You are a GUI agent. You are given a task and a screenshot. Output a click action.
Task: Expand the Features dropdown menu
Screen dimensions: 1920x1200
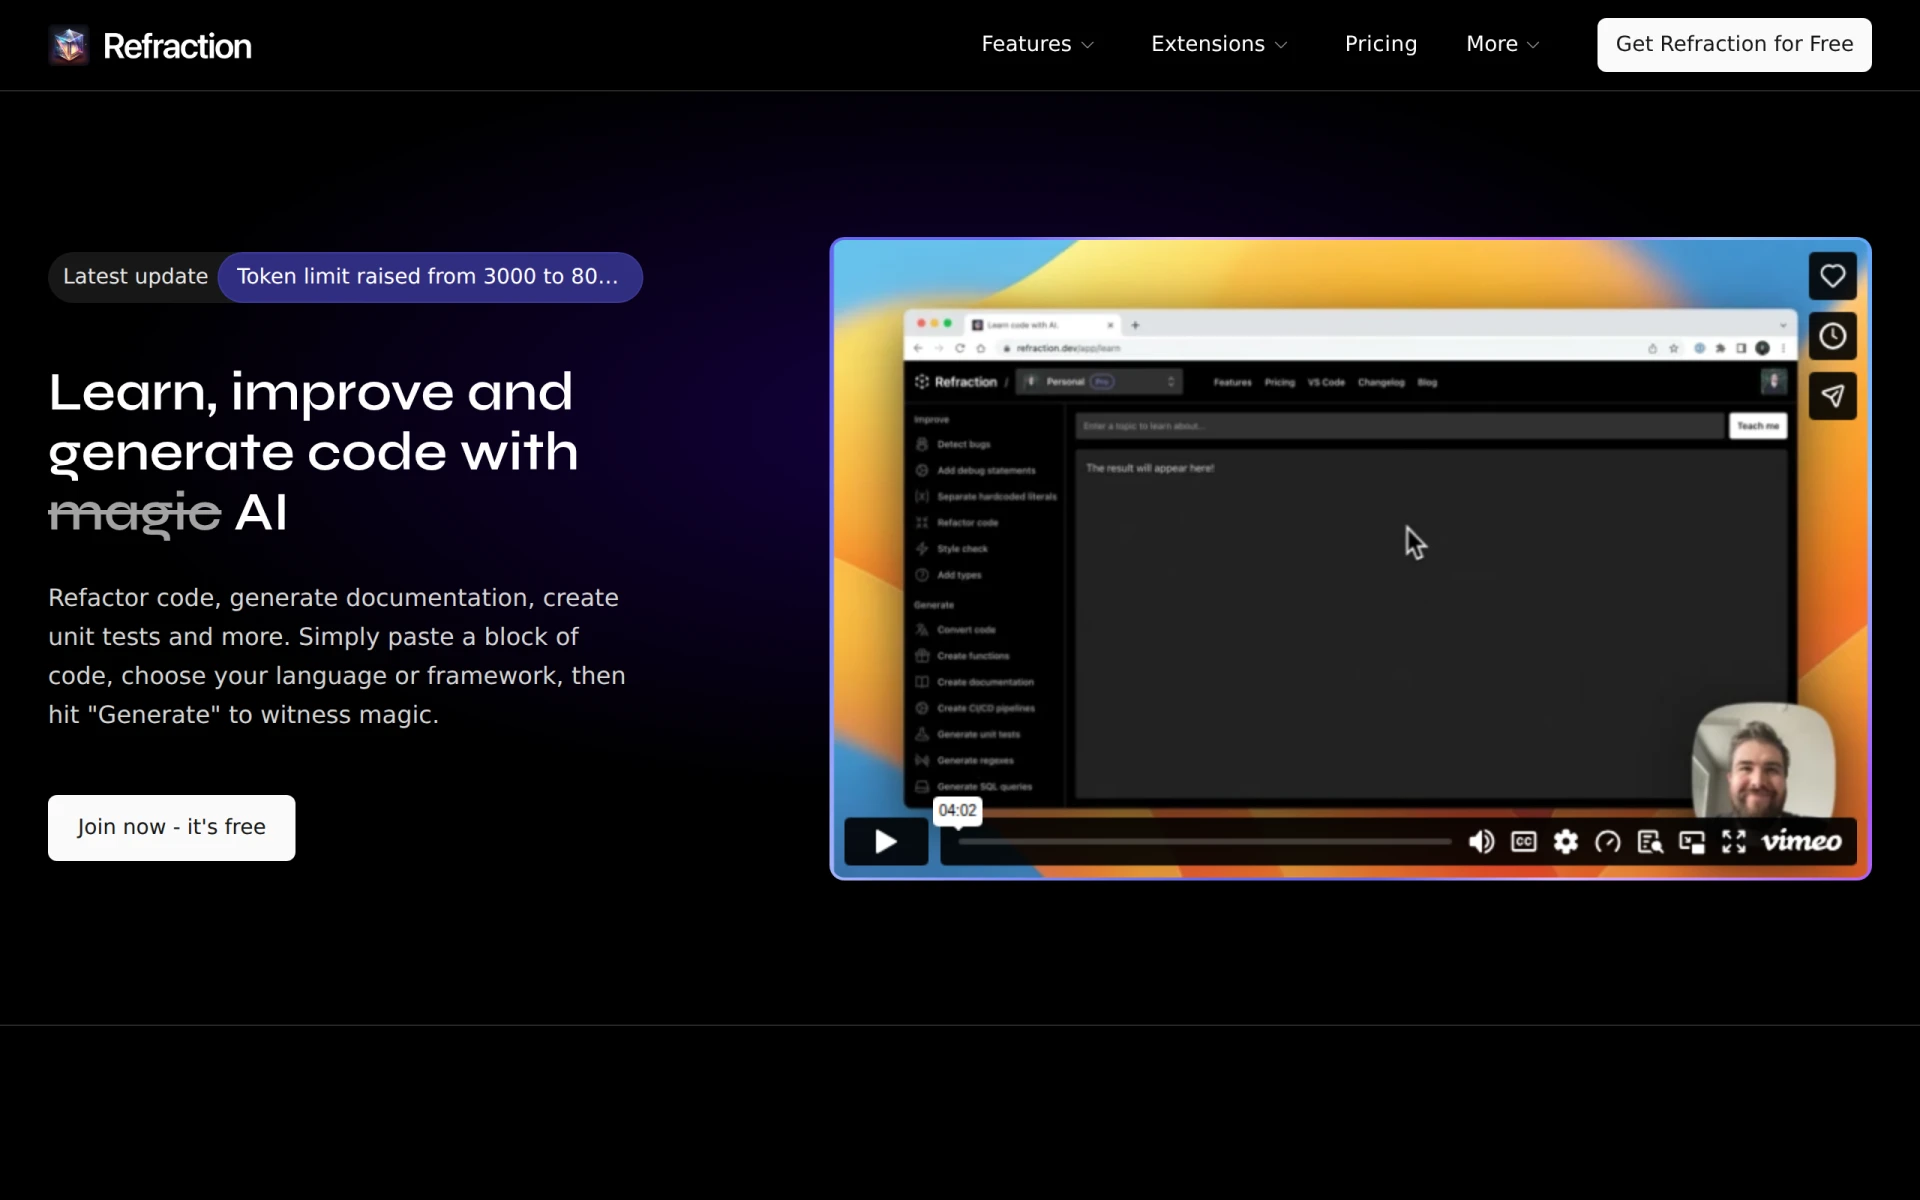1038,44
